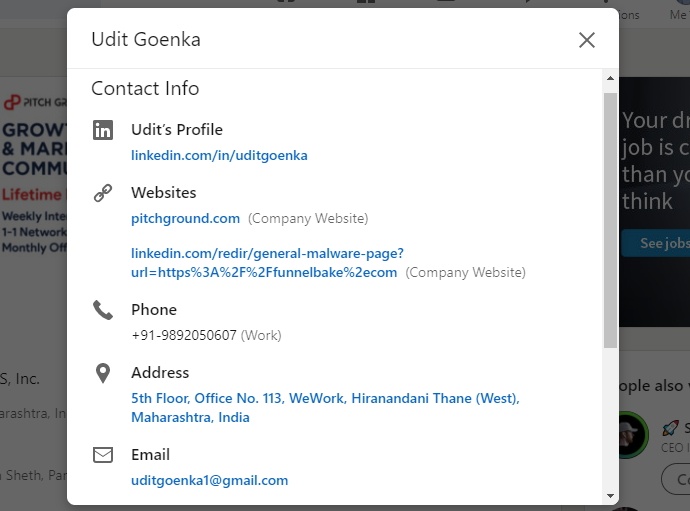Click the rocket emoji icon by suggested profile
The height and width of the screenshot is (511, 690).
(671, 427)
